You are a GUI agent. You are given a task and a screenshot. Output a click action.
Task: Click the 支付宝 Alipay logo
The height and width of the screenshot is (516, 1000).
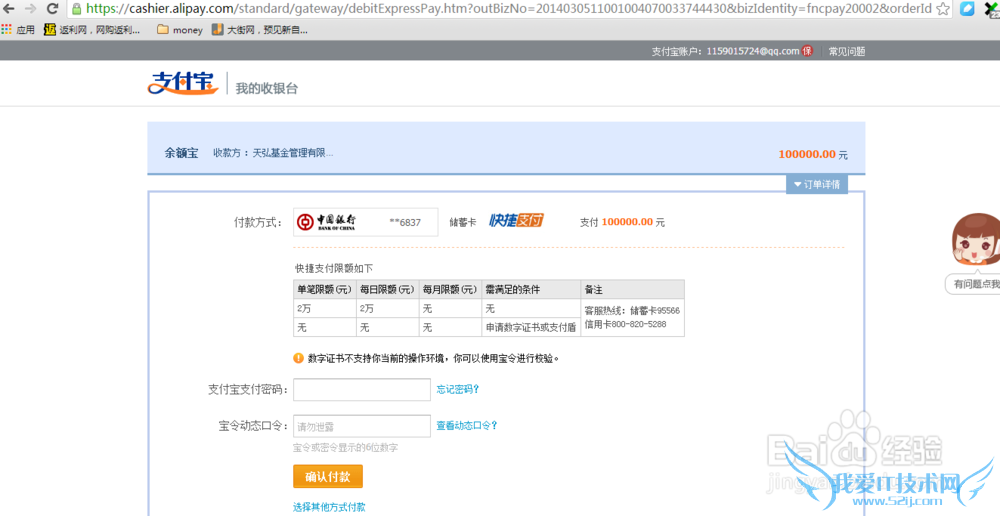tap(184, 83)
